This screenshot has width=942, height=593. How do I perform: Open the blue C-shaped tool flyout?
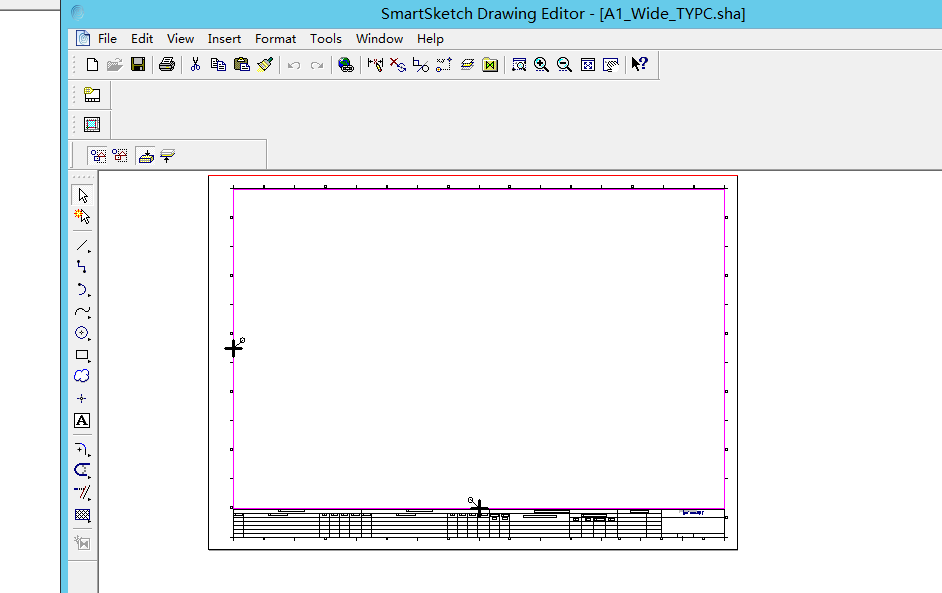point(82,470)
